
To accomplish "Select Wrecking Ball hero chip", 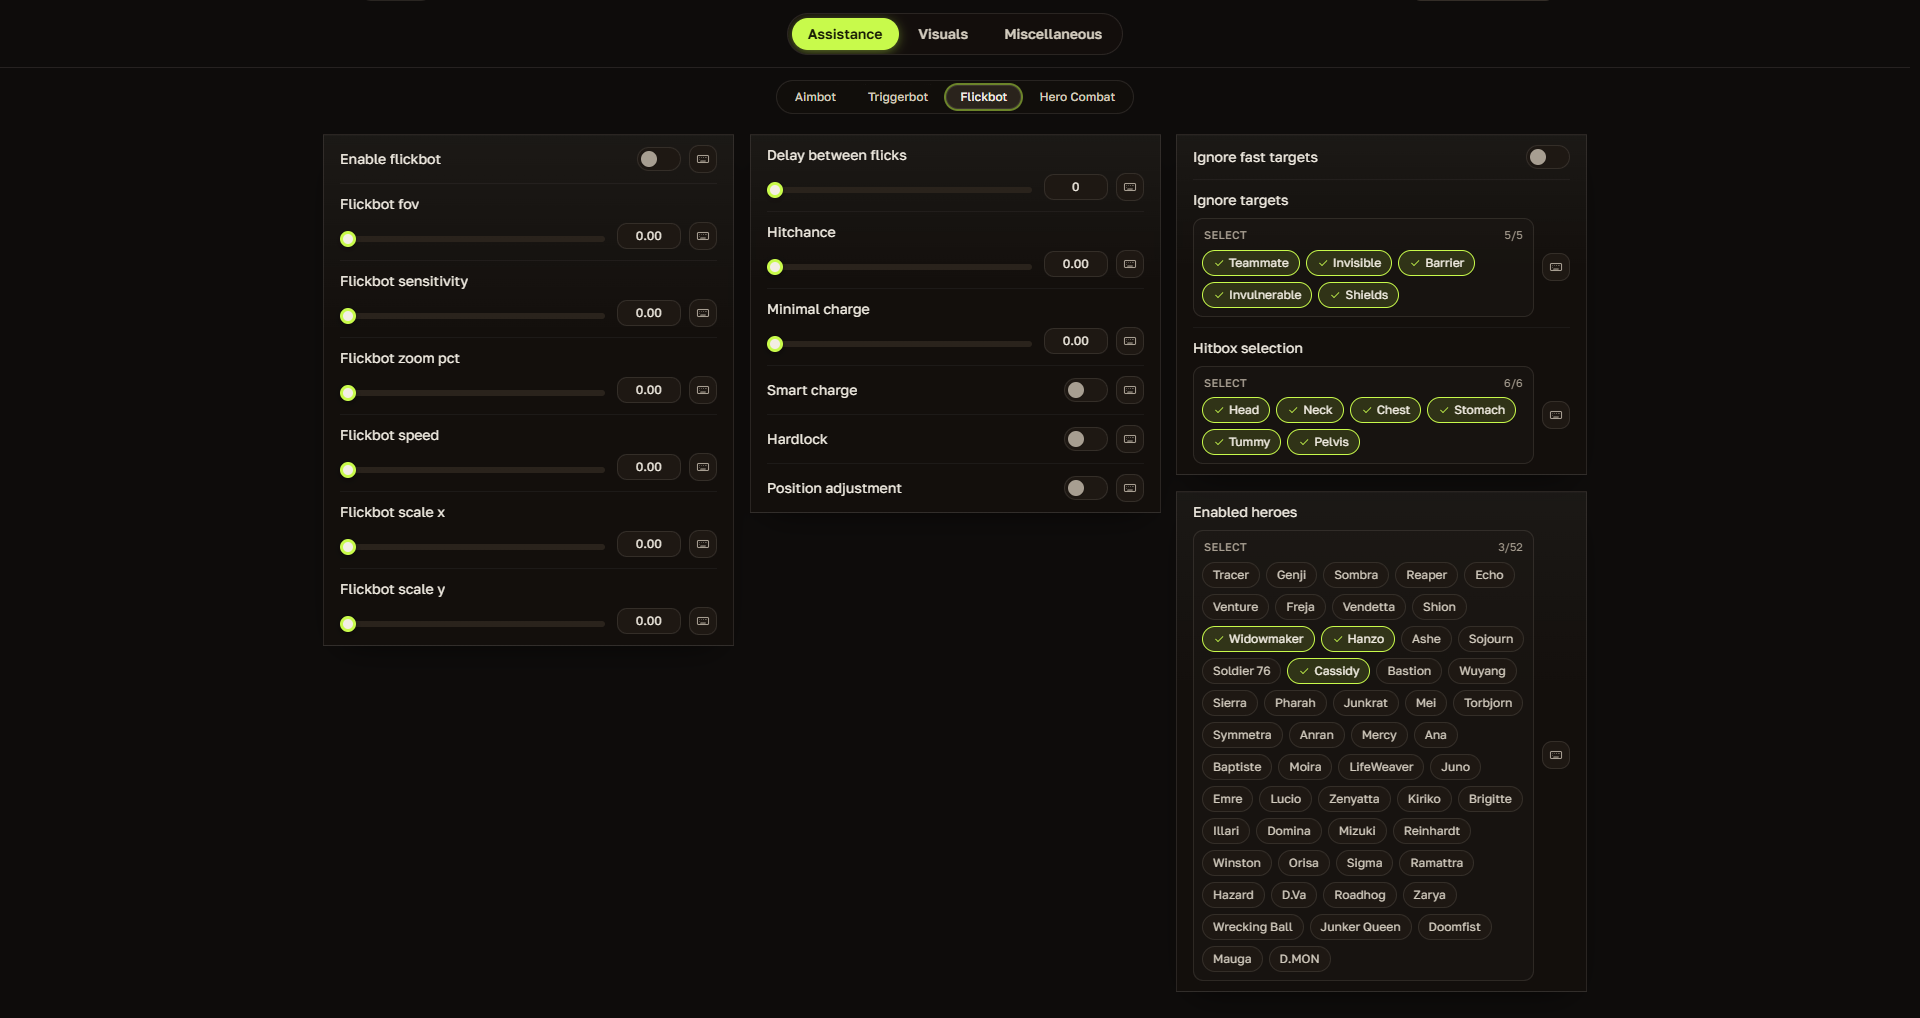I will (x=1253, y=927).
